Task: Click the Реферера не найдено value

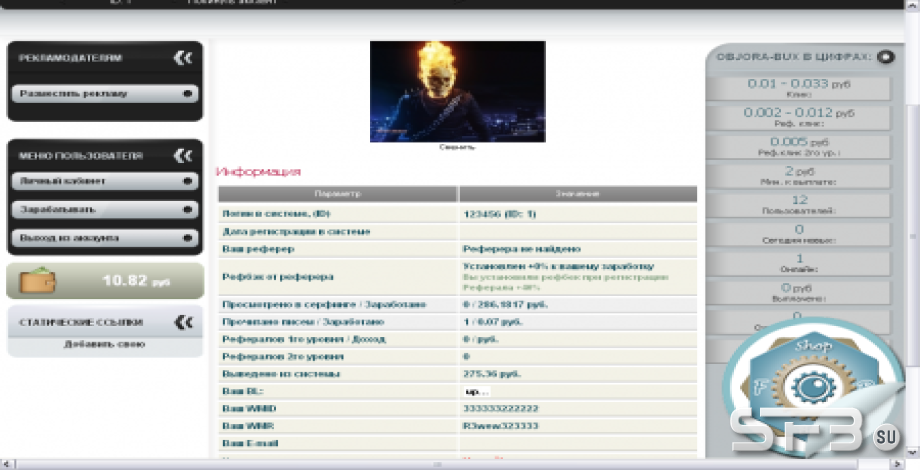Action: coord(522,249)
